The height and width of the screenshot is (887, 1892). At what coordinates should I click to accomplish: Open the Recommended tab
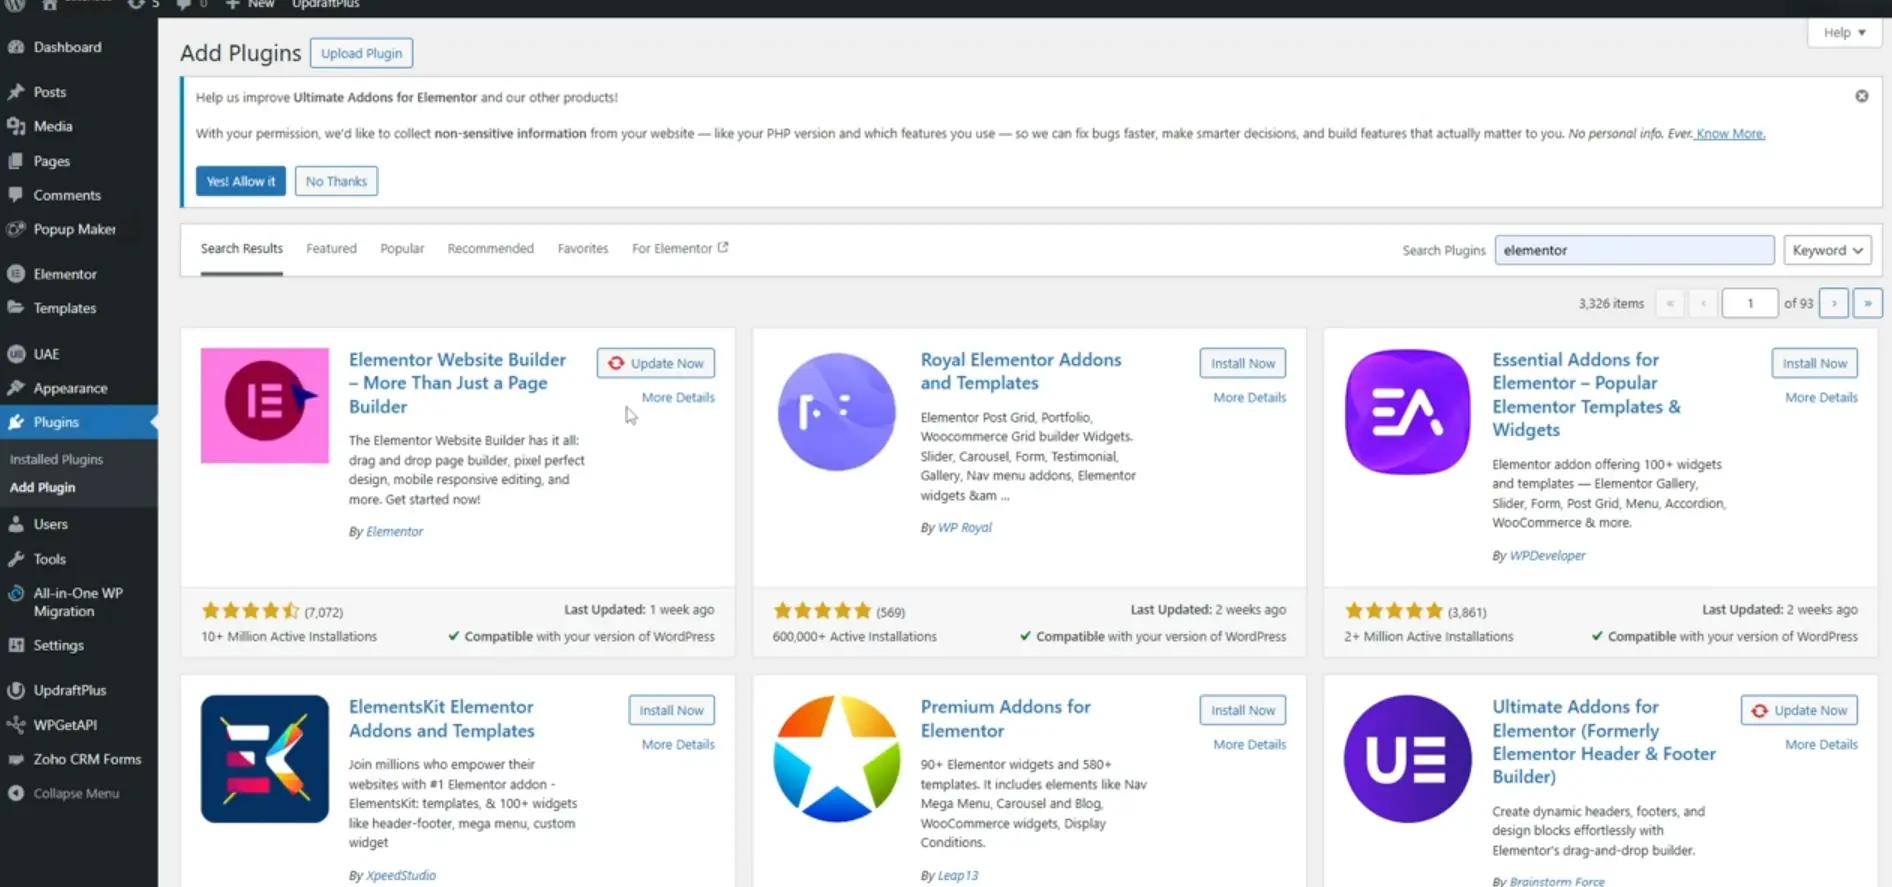[x=490, y=248]
